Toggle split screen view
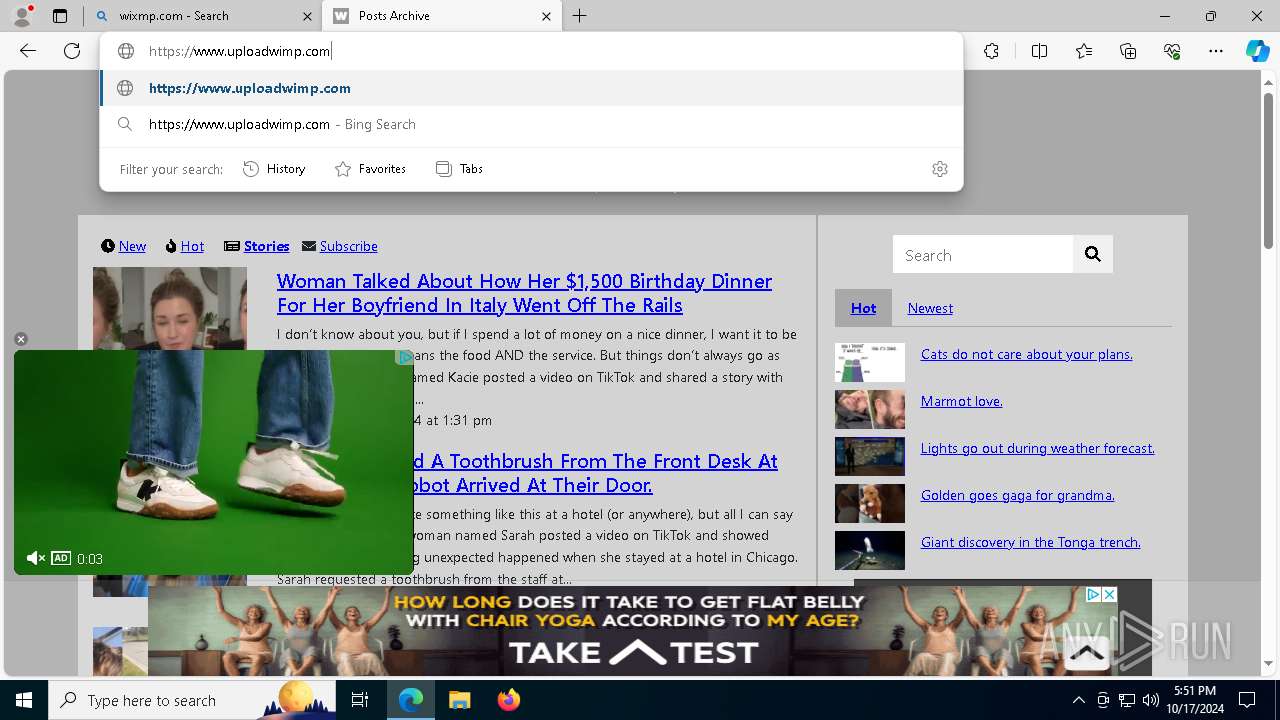1280x720 pixels. 1039,51
